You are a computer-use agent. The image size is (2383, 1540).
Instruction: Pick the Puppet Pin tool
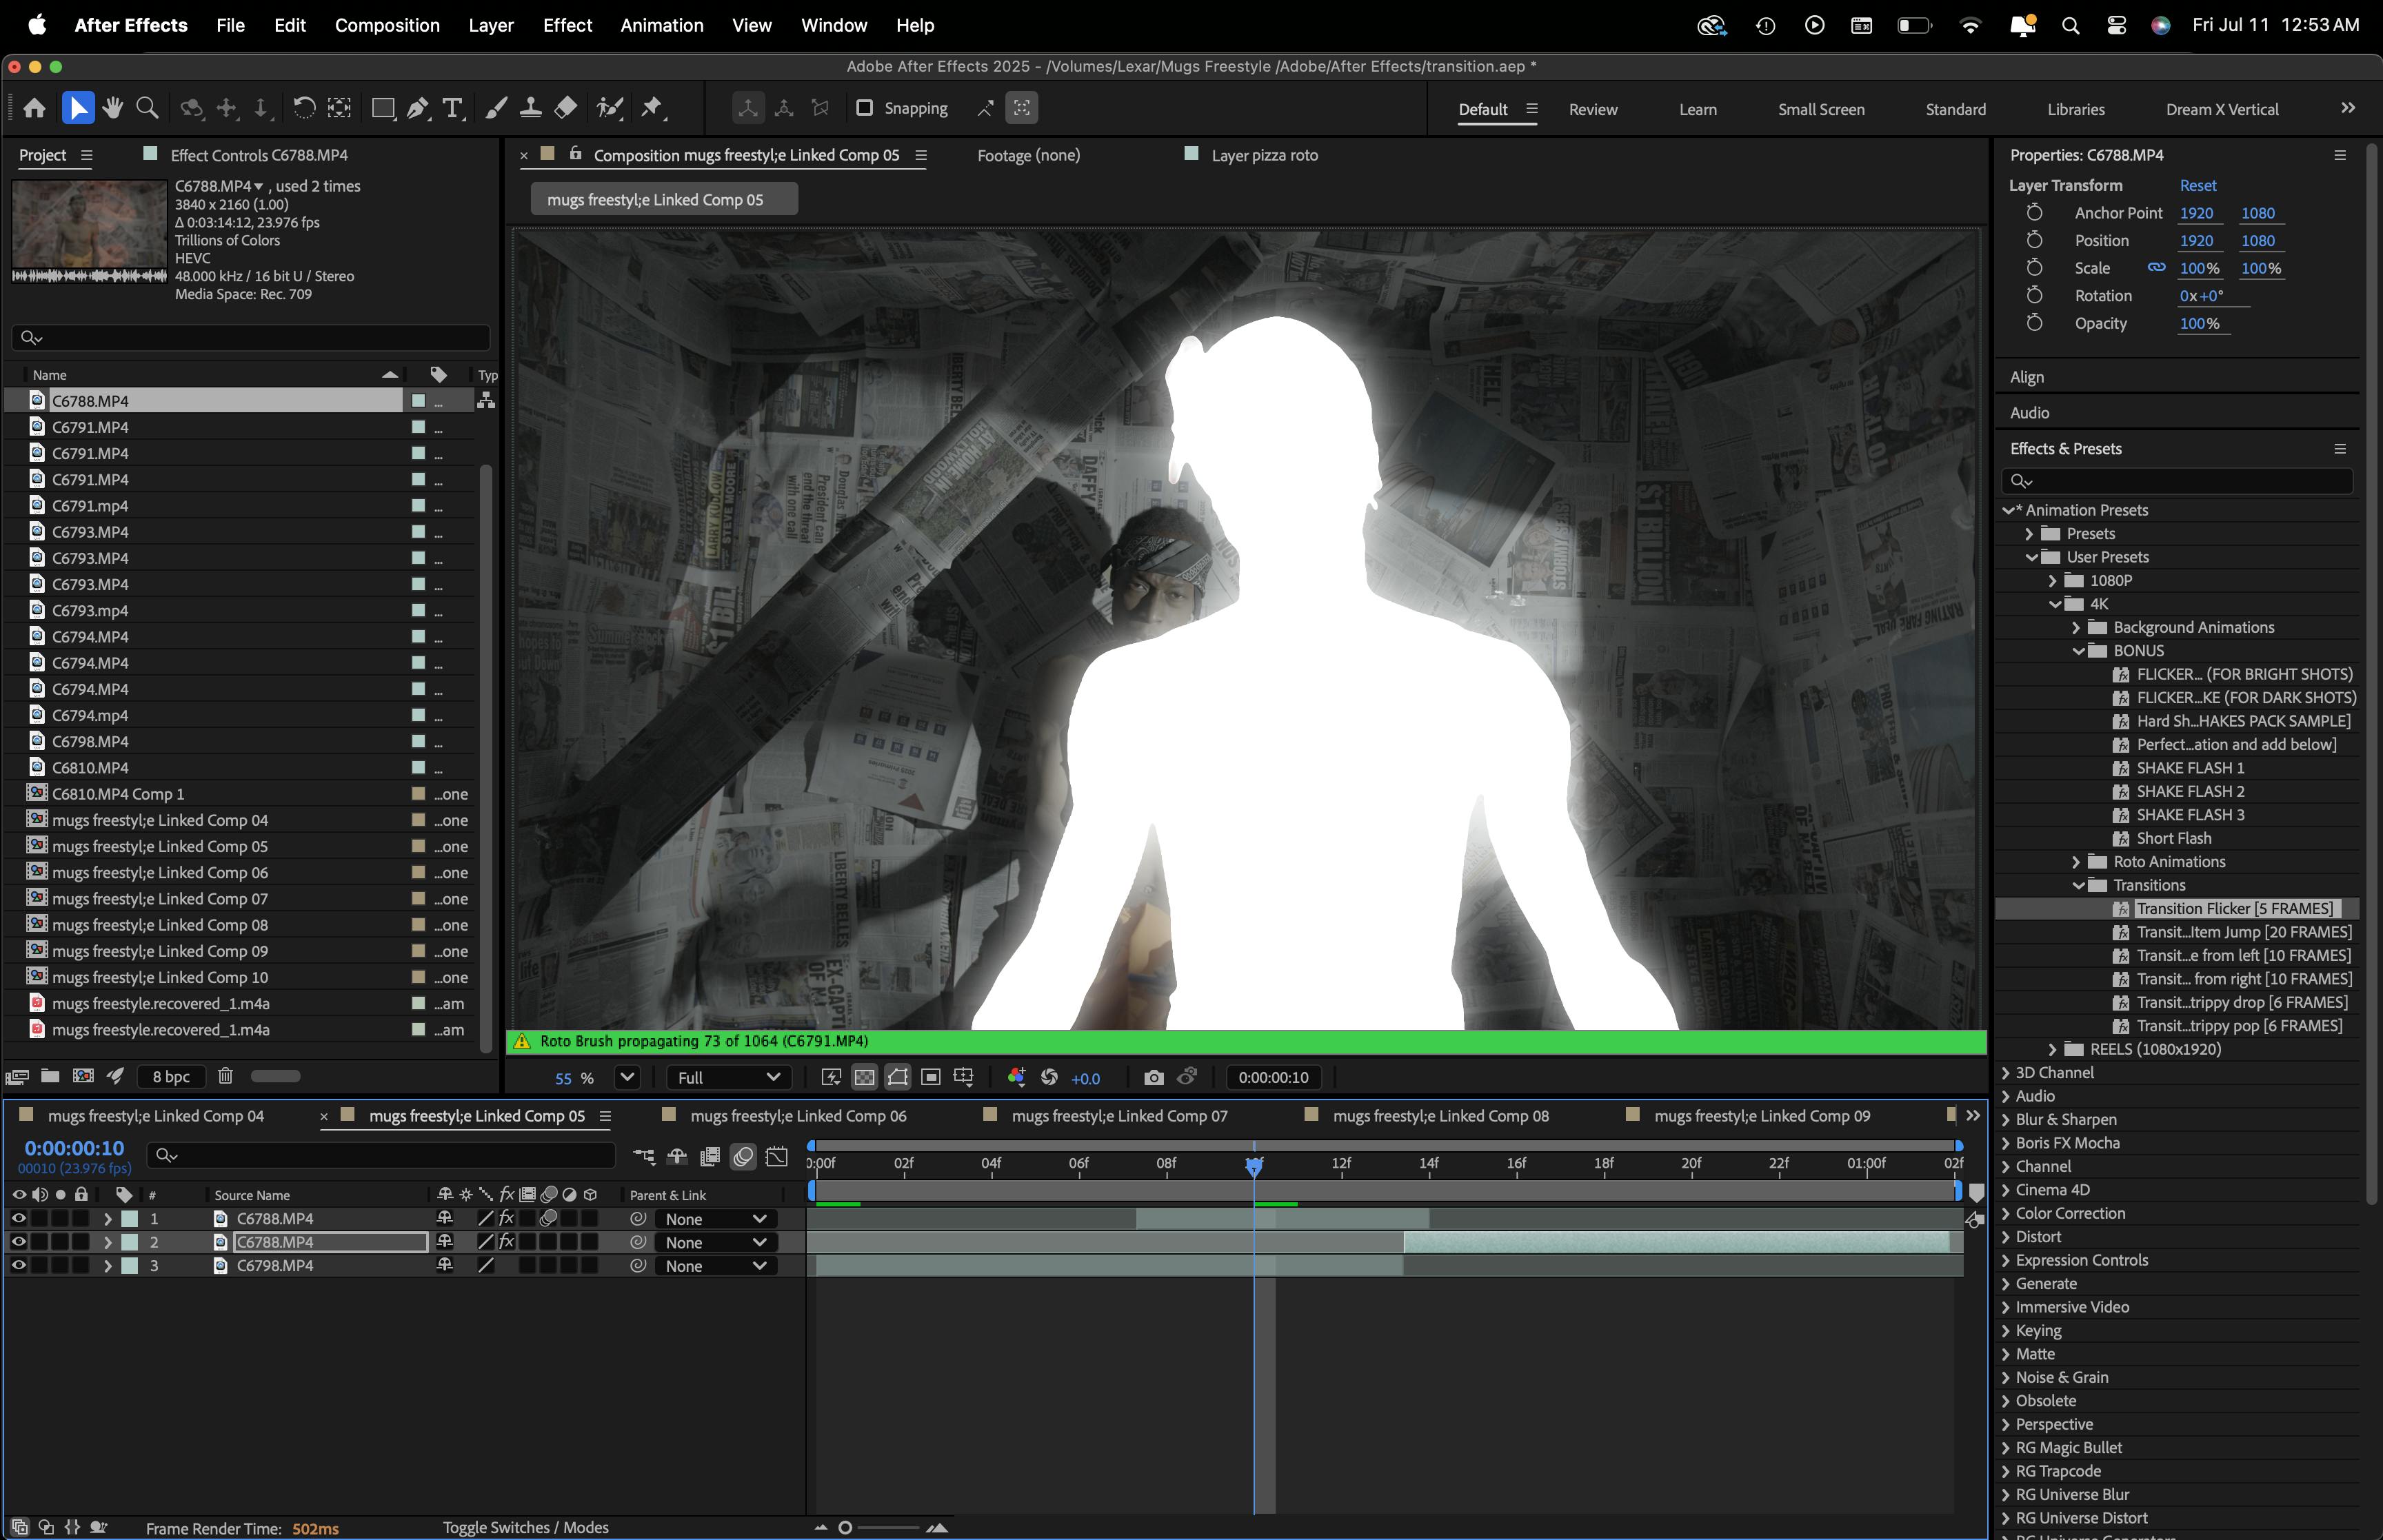point(652,108)
